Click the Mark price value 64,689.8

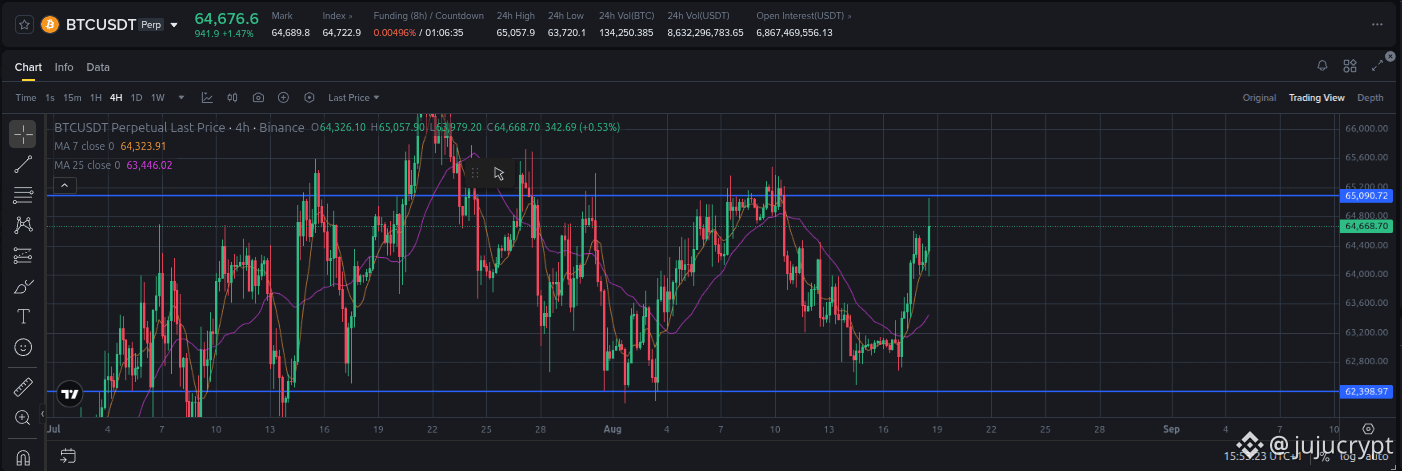coord(291,33)
